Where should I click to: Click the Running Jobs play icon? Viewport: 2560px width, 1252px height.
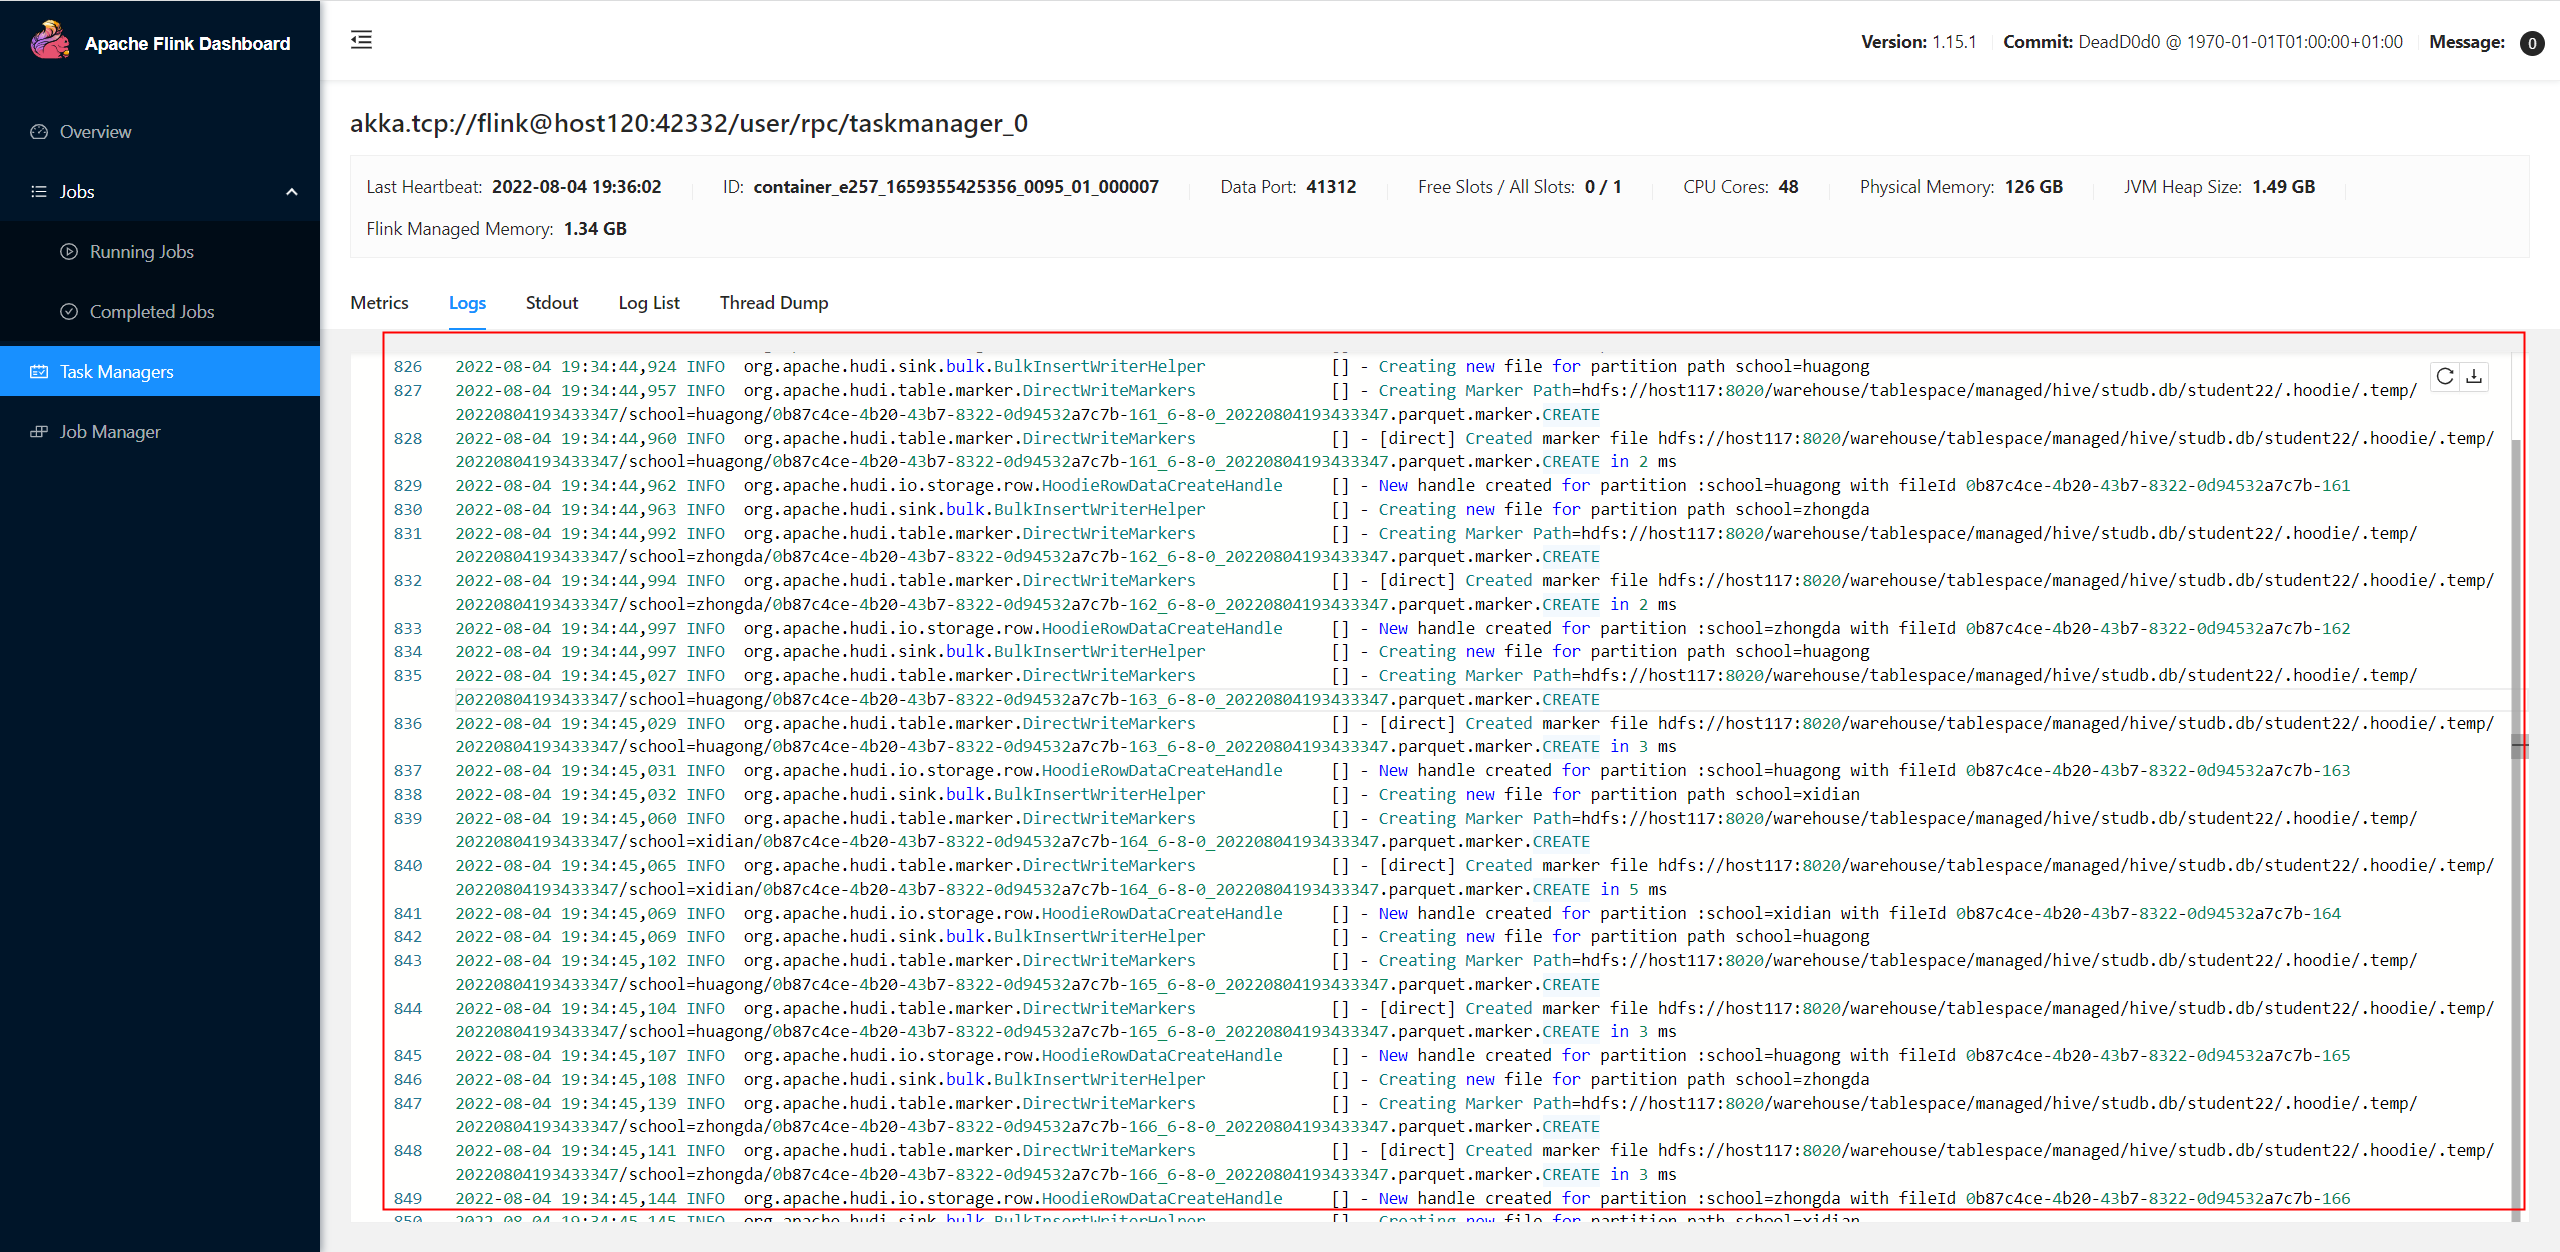(x=69, y=252)
